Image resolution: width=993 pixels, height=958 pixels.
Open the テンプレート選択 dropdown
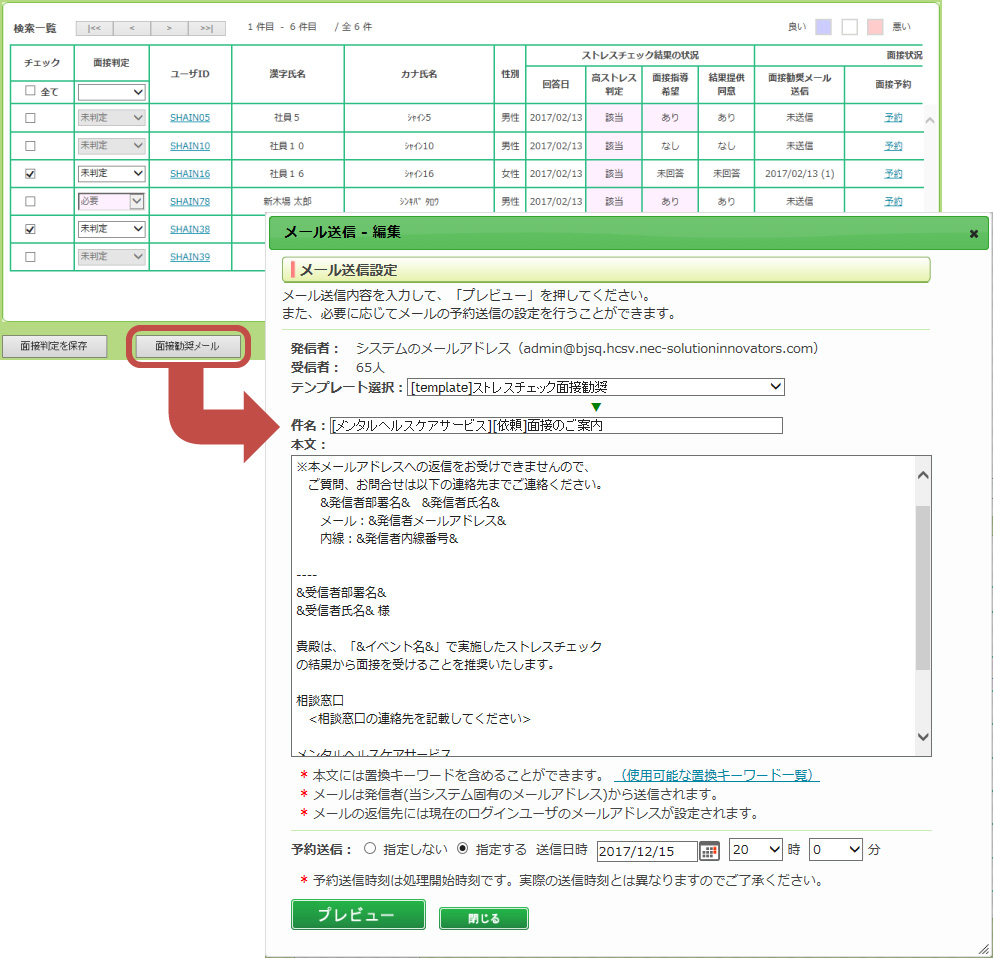tap(596, 387)
